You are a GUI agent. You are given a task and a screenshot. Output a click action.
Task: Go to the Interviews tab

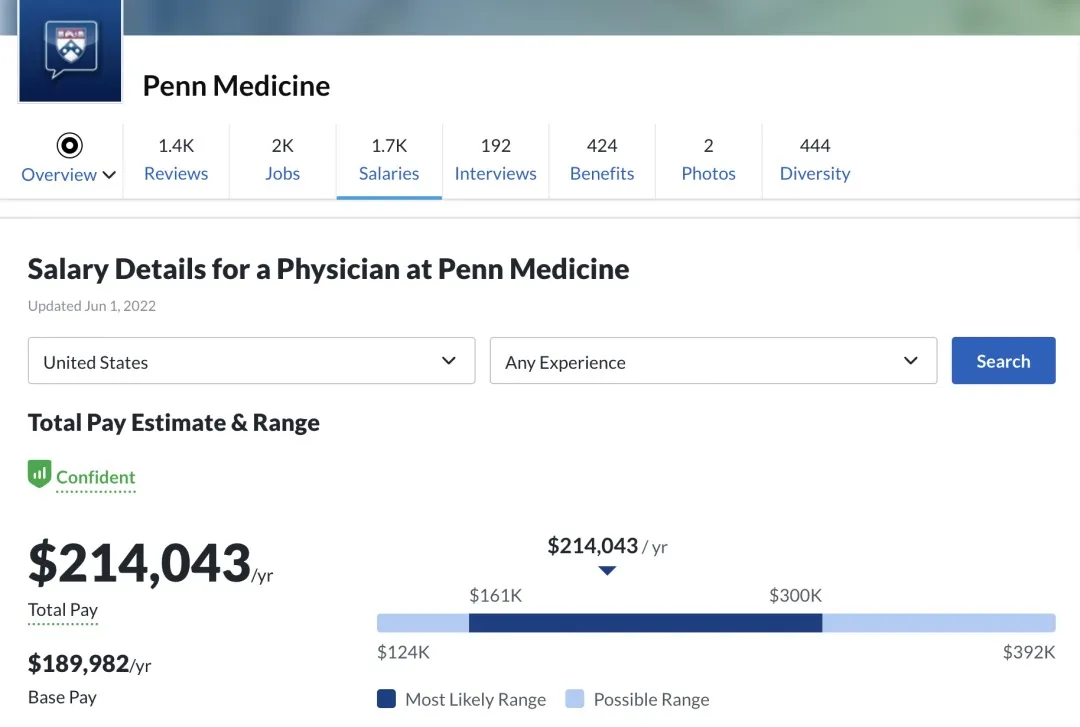495,160
